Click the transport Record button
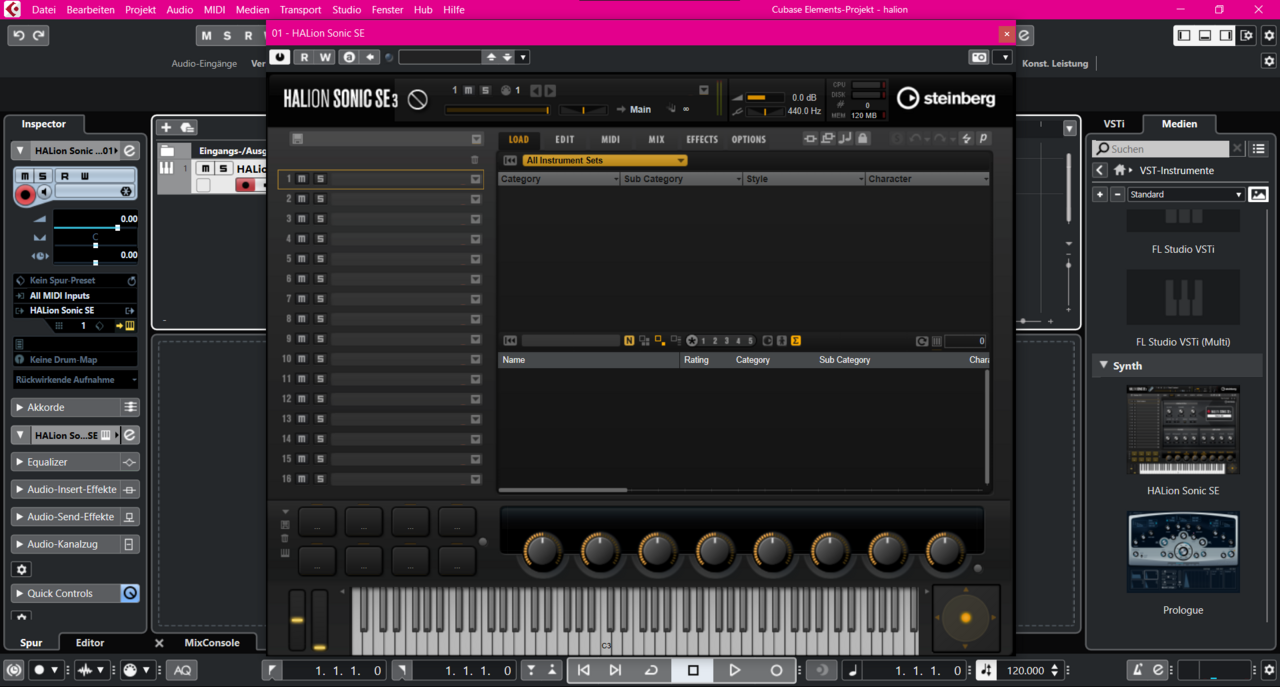This screenshot has width=1280, height=687. coord(776,670)
